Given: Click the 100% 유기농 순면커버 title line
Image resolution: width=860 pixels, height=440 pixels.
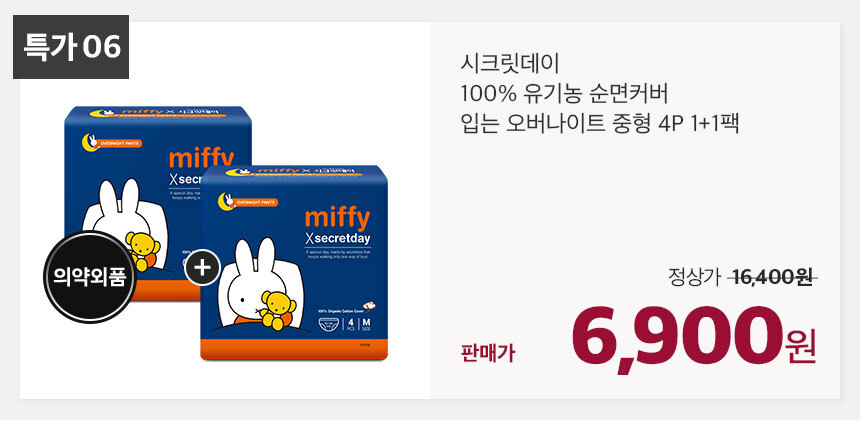Looking at the screenshot, I should (x=564, y=94).
